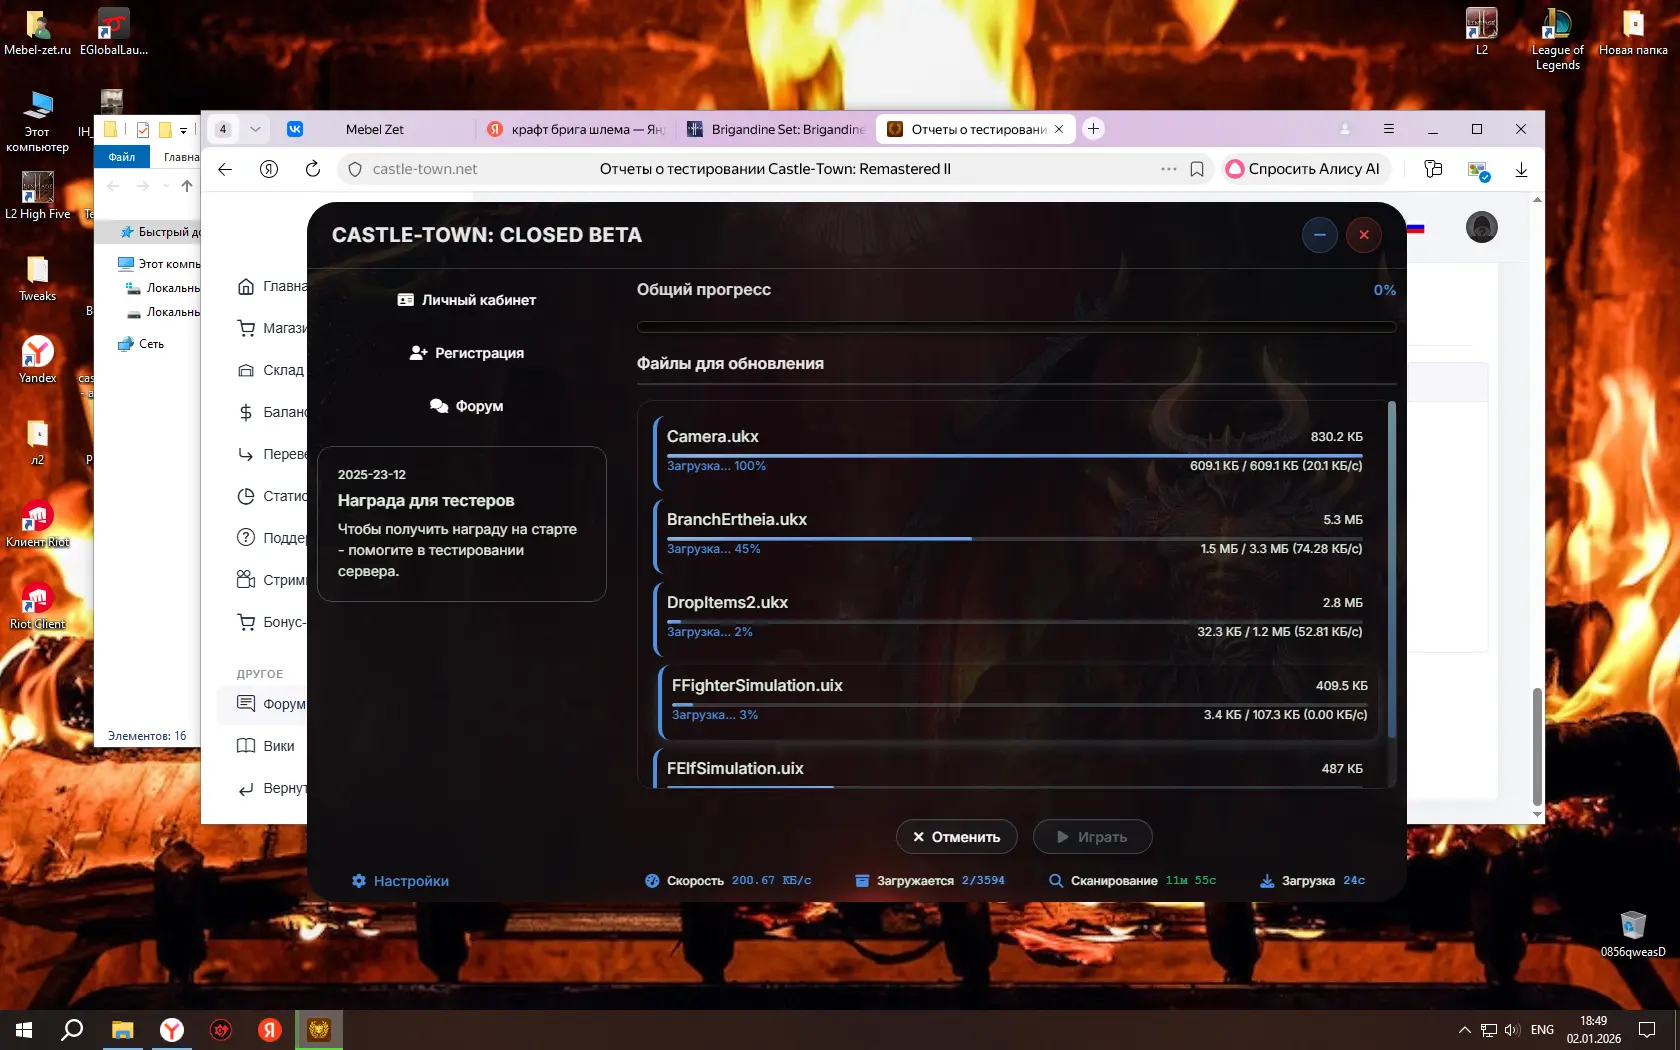Click the Общий прогресс progress bar
Image resolution: width=1680 pixels, height=1050 pixels.
point(1016,327)
